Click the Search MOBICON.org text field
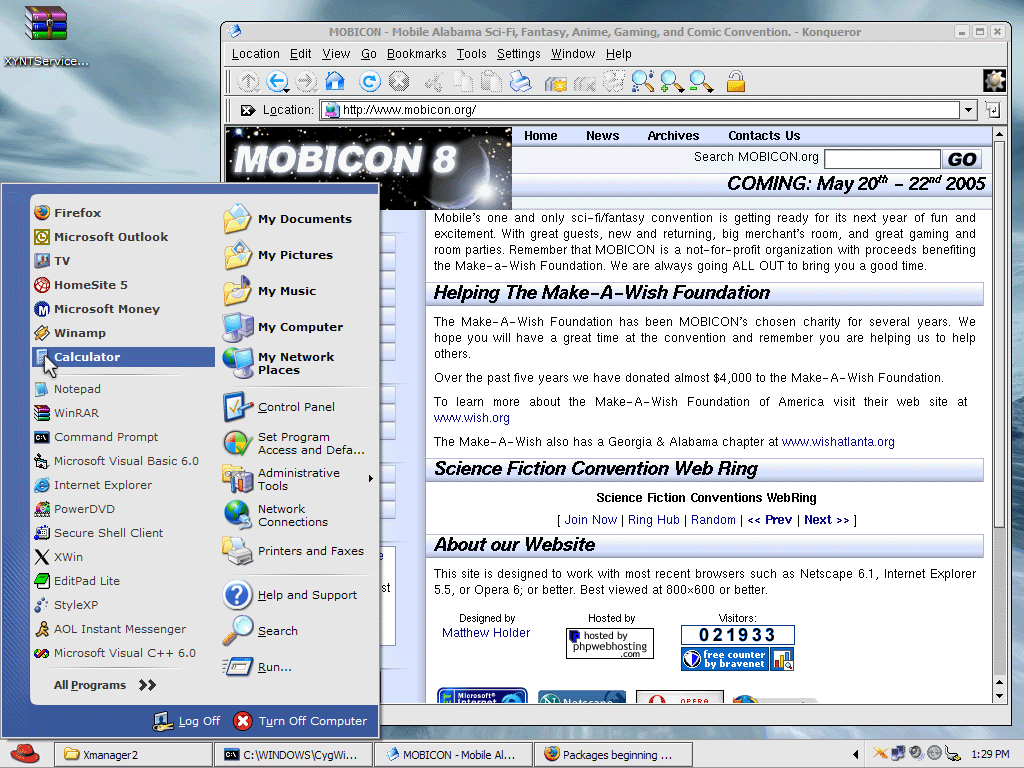 pos(882,159)
